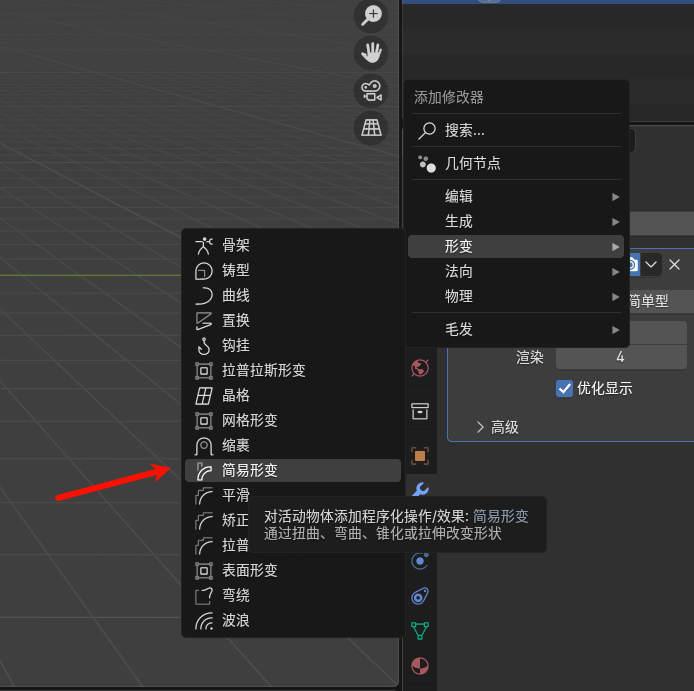This screenshot has height=691, width=694.
Task: Open the Collection properties archive box icon
Action: [420, 412]
